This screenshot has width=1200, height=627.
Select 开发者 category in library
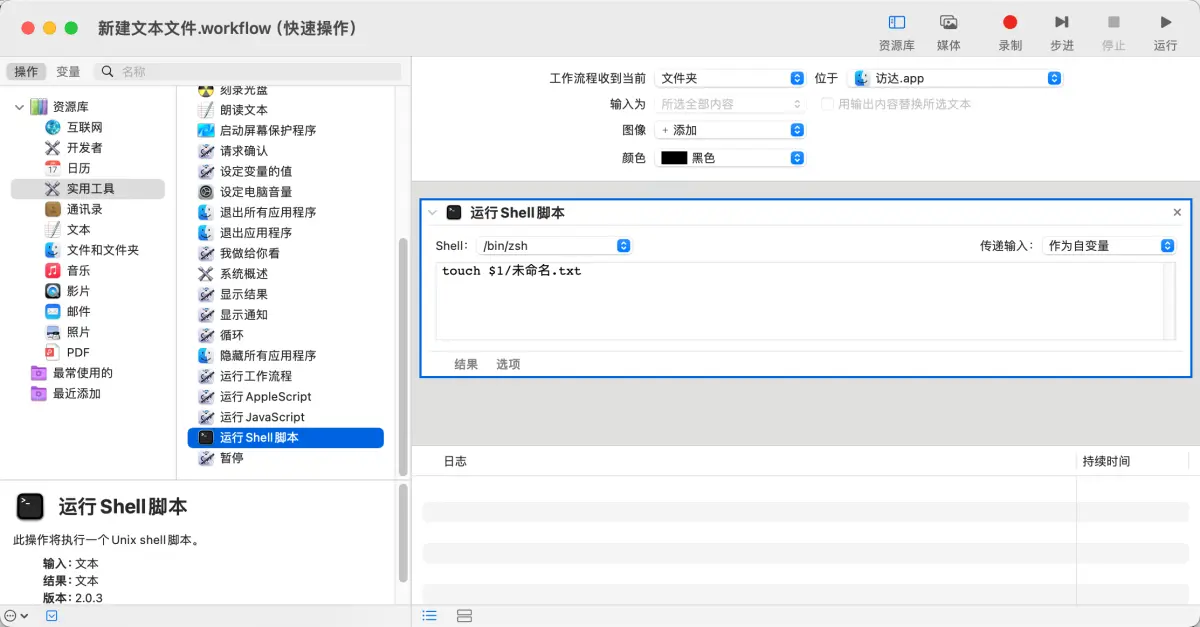85,148
